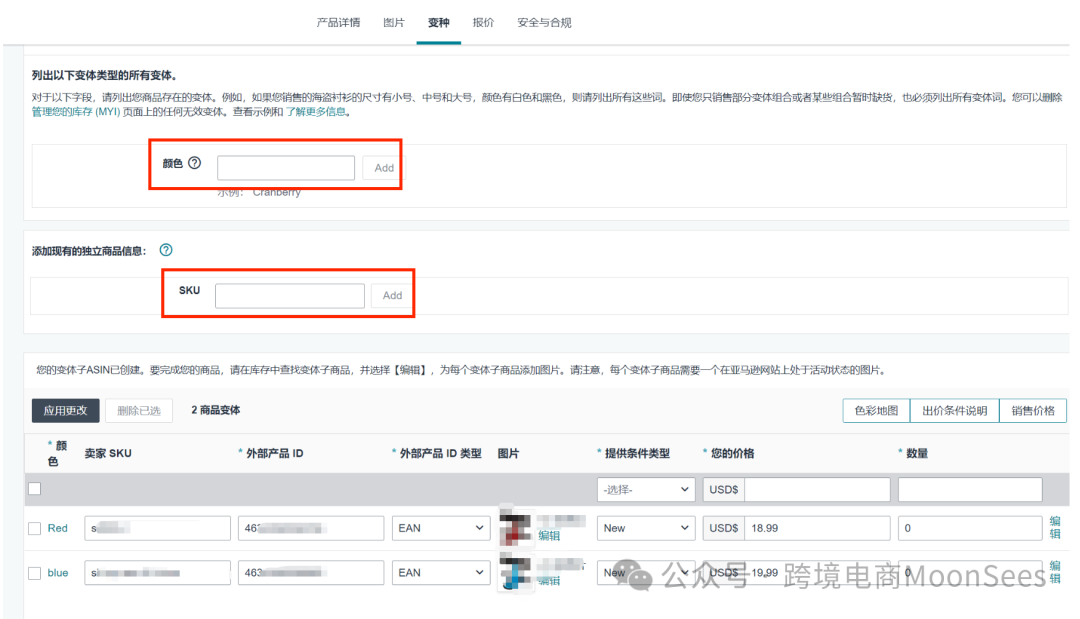Check the checkbox for the blue variant row
The image size is (1080, 619).
click(34, 572)
